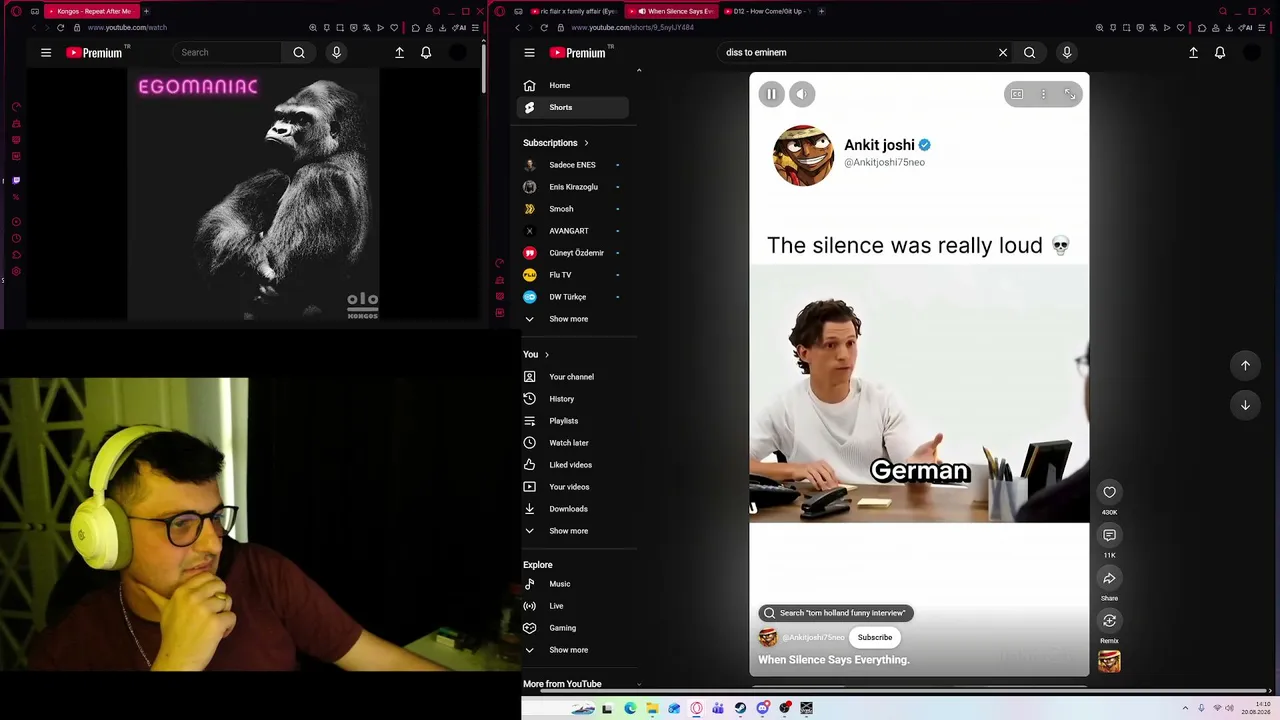
Task: Like the Short with the heart icon
Action: point(1109,492)
